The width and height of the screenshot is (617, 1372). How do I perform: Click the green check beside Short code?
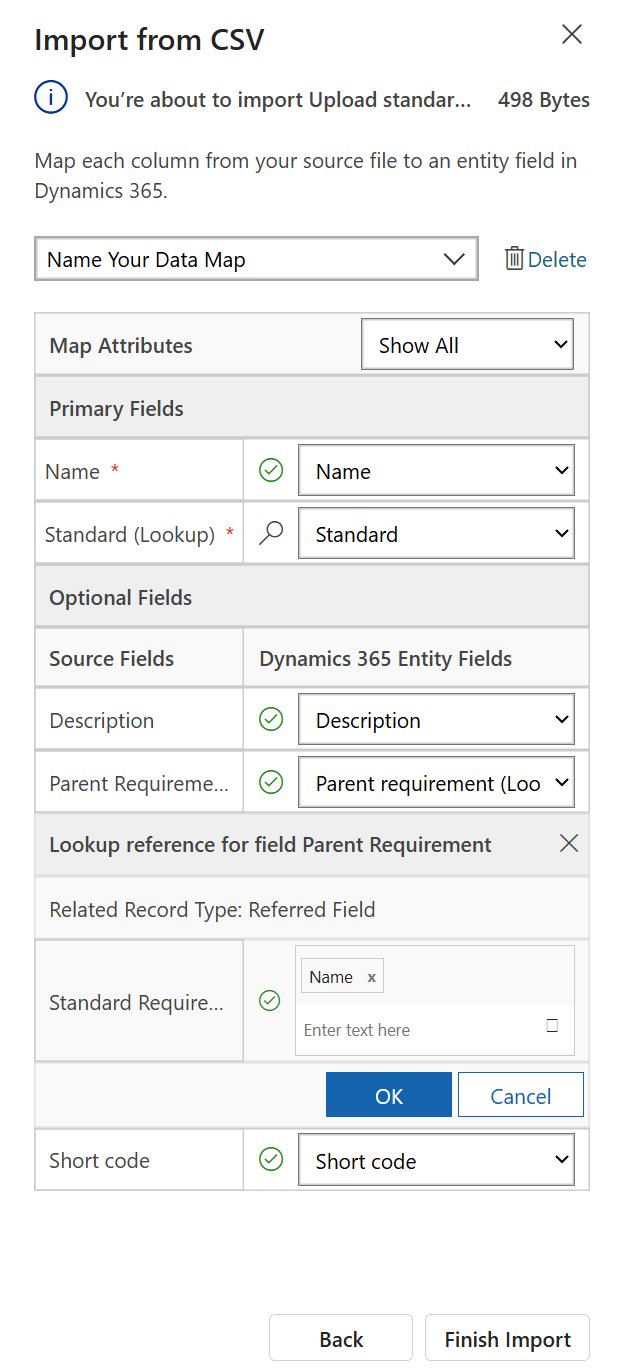(269, 1159)
